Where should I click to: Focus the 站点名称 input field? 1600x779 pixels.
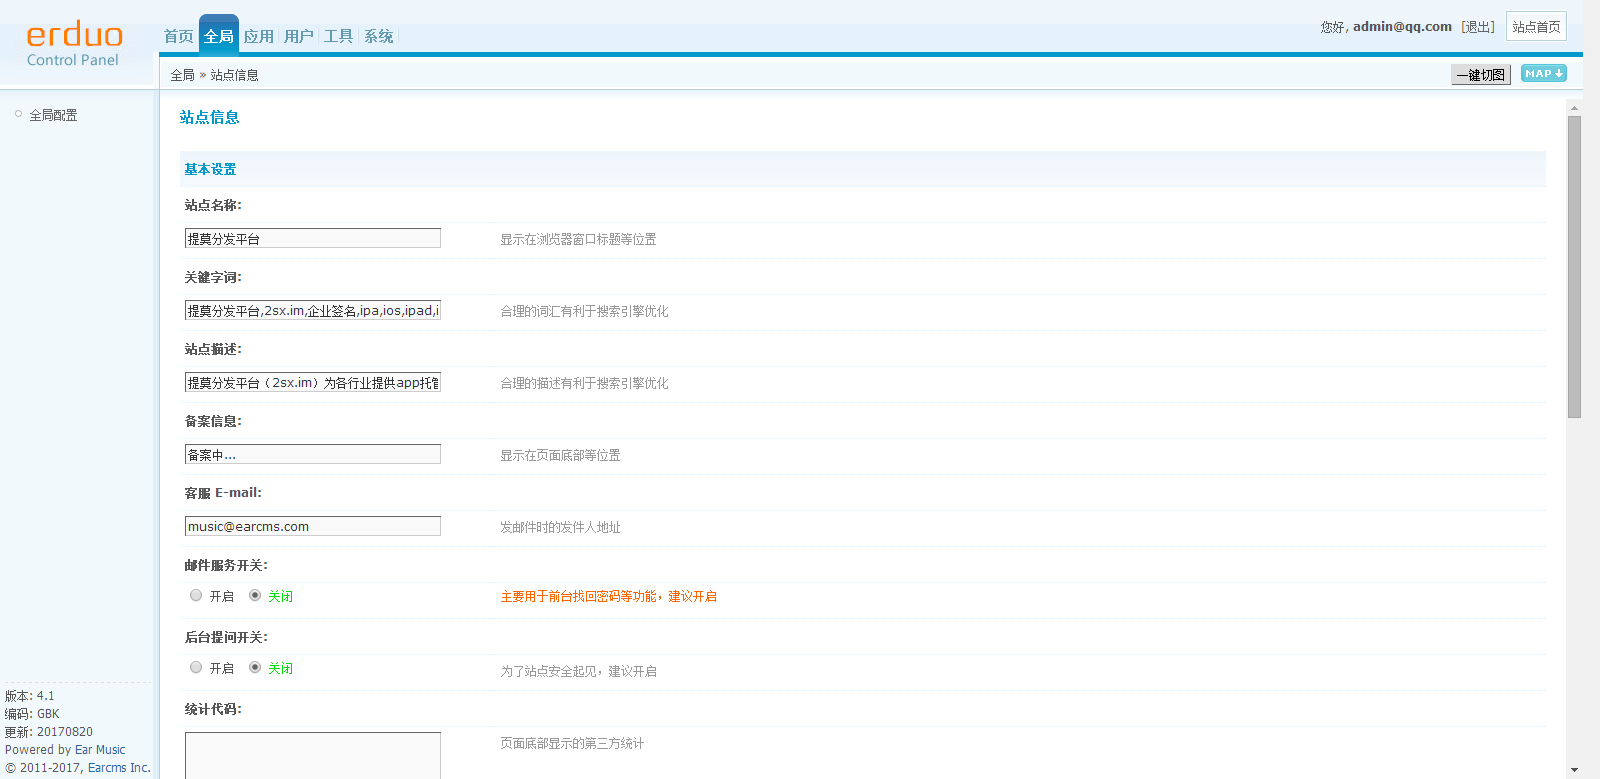(313, 238)
